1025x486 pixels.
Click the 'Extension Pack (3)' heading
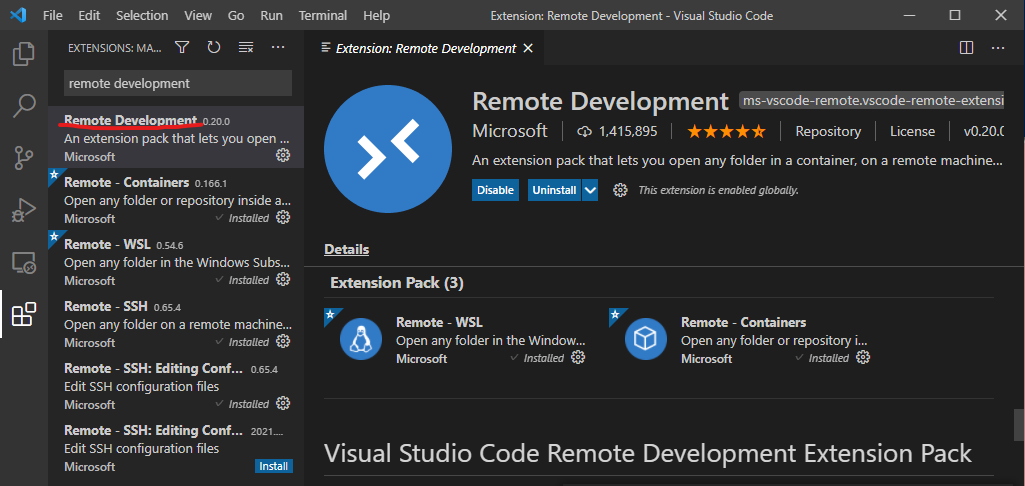[x=397, y=283]
